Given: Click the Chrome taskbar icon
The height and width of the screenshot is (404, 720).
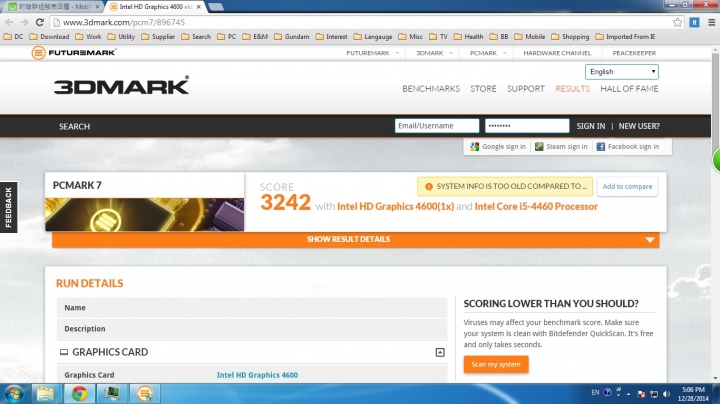Looking at the screenshot, I should coord(79,394).
